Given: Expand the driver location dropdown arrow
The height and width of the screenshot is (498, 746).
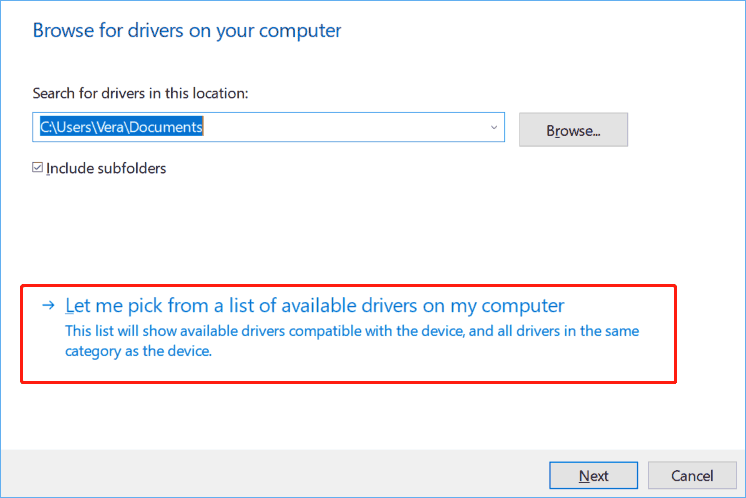Looking at the screenshot, I should pos(494,128).
